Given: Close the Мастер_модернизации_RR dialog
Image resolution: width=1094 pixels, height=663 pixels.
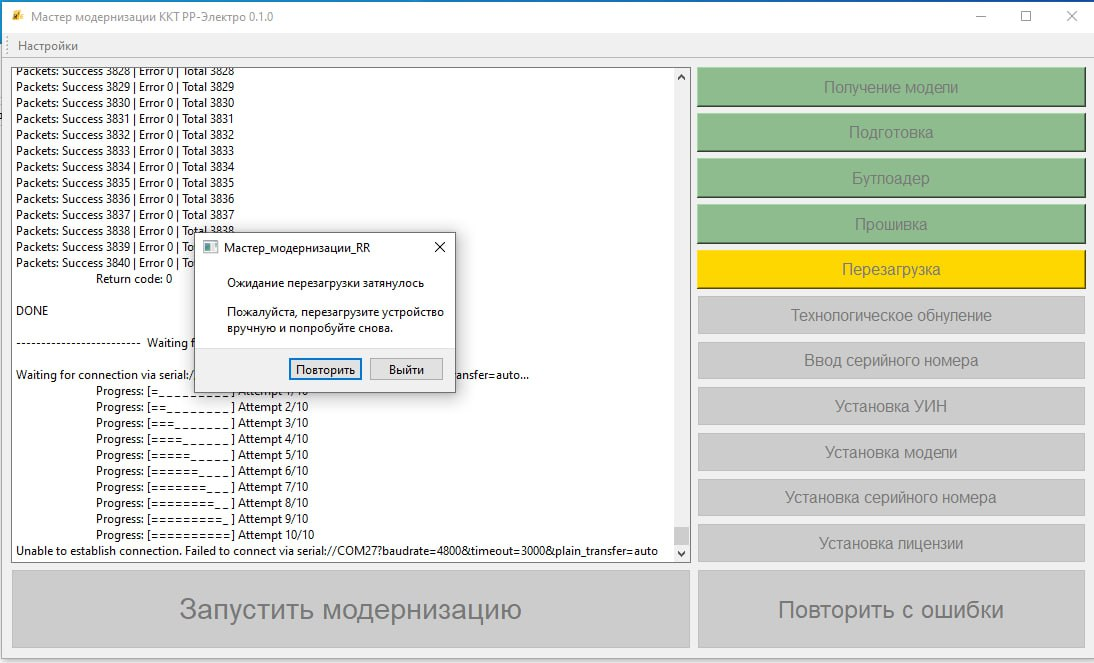Looking at the screenshot, I should 439,247.
